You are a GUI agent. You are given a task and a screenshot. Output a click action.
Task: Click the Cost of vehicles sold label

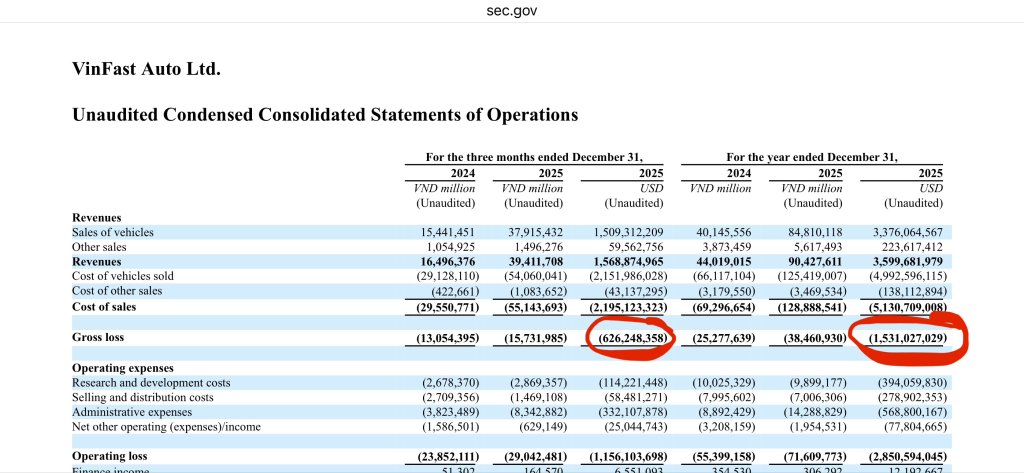[123, 276]
